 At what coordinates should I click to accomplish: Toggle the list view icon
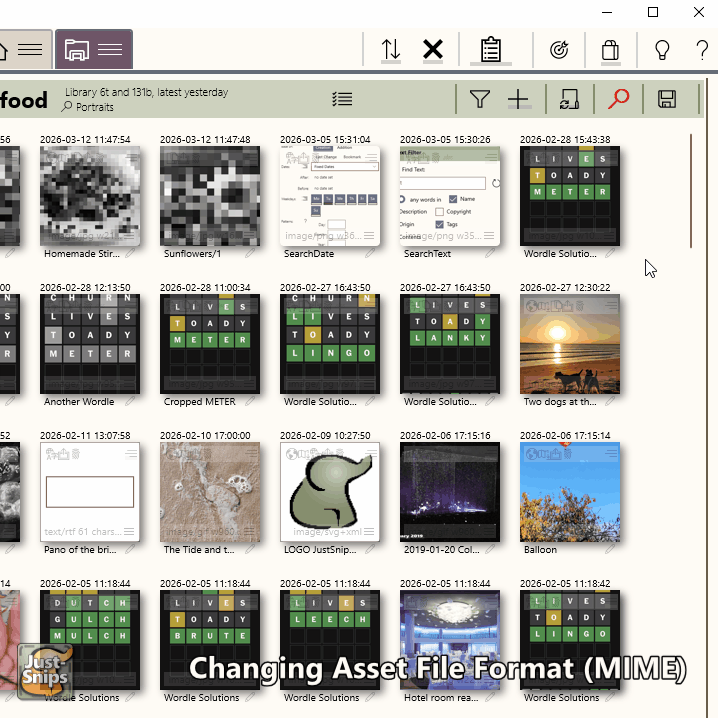(342, 99)
